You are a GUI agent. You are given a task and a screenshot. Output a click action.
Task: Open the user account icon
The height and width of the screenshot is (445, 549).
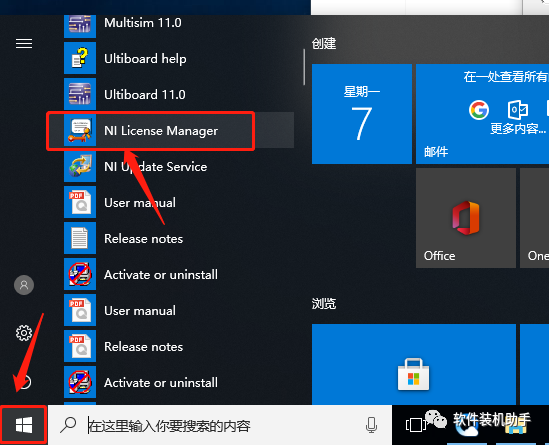(x=24, y=285)
